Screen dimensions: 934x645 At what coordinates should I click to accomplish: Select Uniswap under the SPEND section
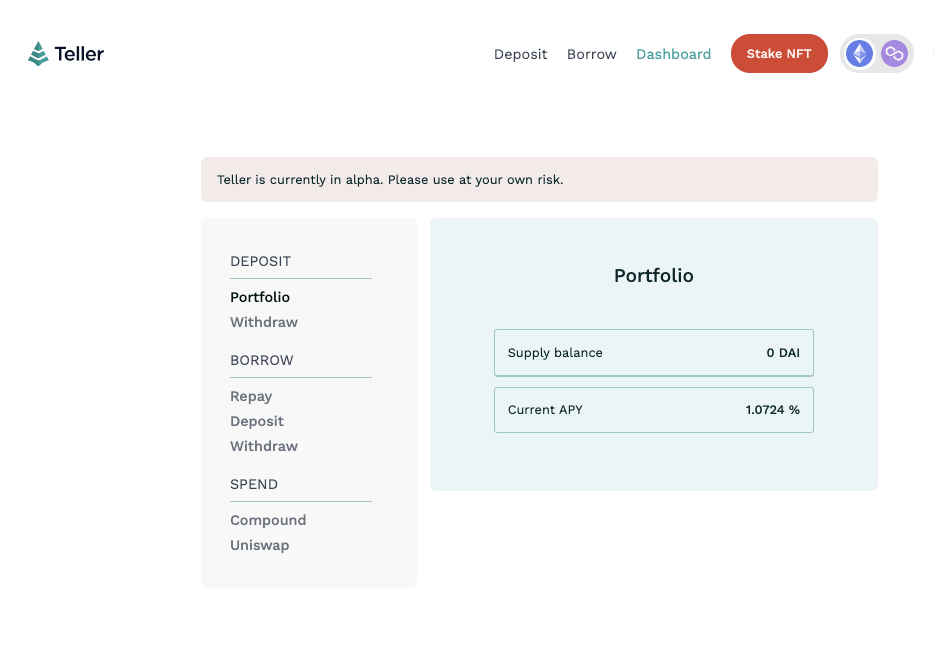[260, 546]
